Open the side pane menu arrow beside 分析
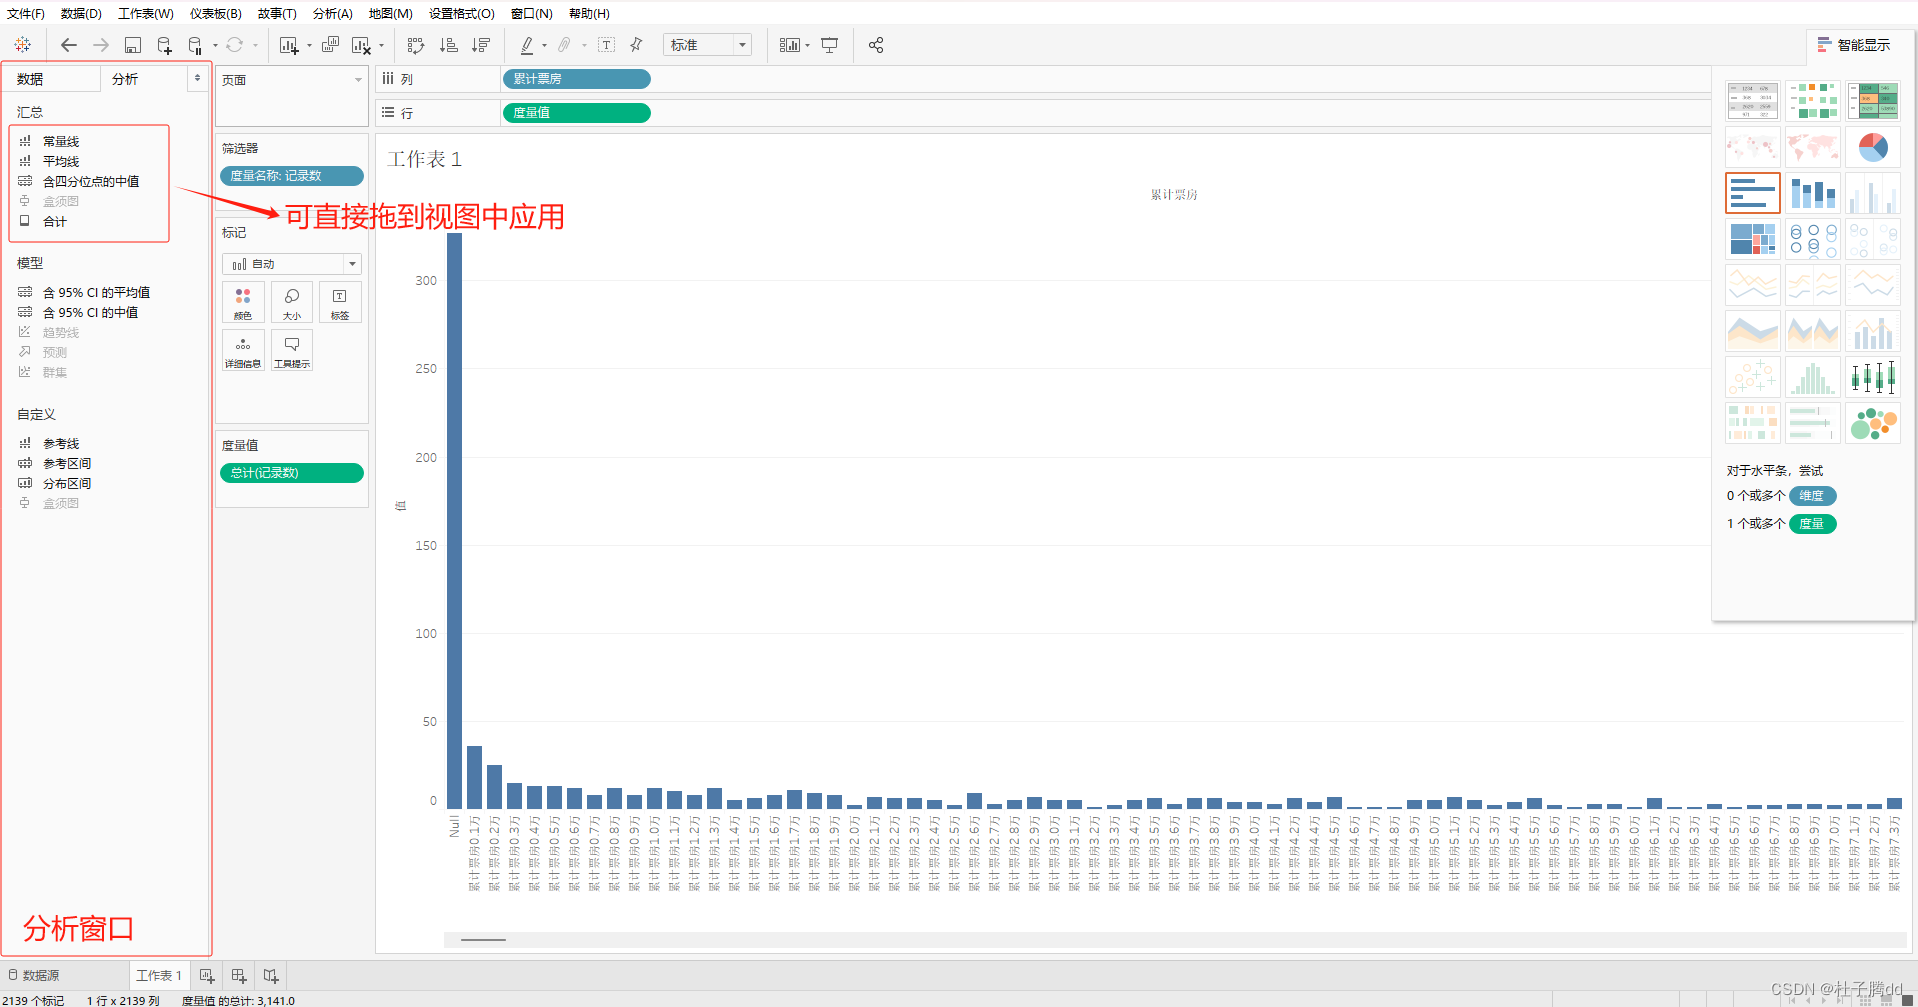The height and width of the screenshot is (1007, 1918). coord(197,78)
